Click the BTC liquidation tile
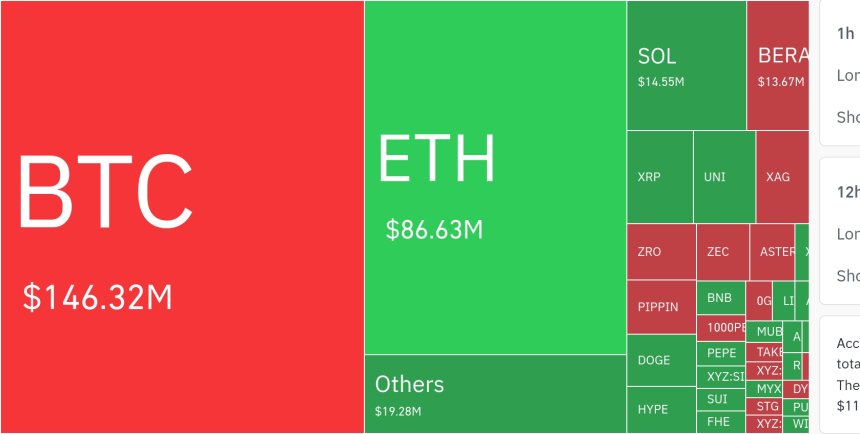This screenshot has width=860, height=434. point(182,217)
